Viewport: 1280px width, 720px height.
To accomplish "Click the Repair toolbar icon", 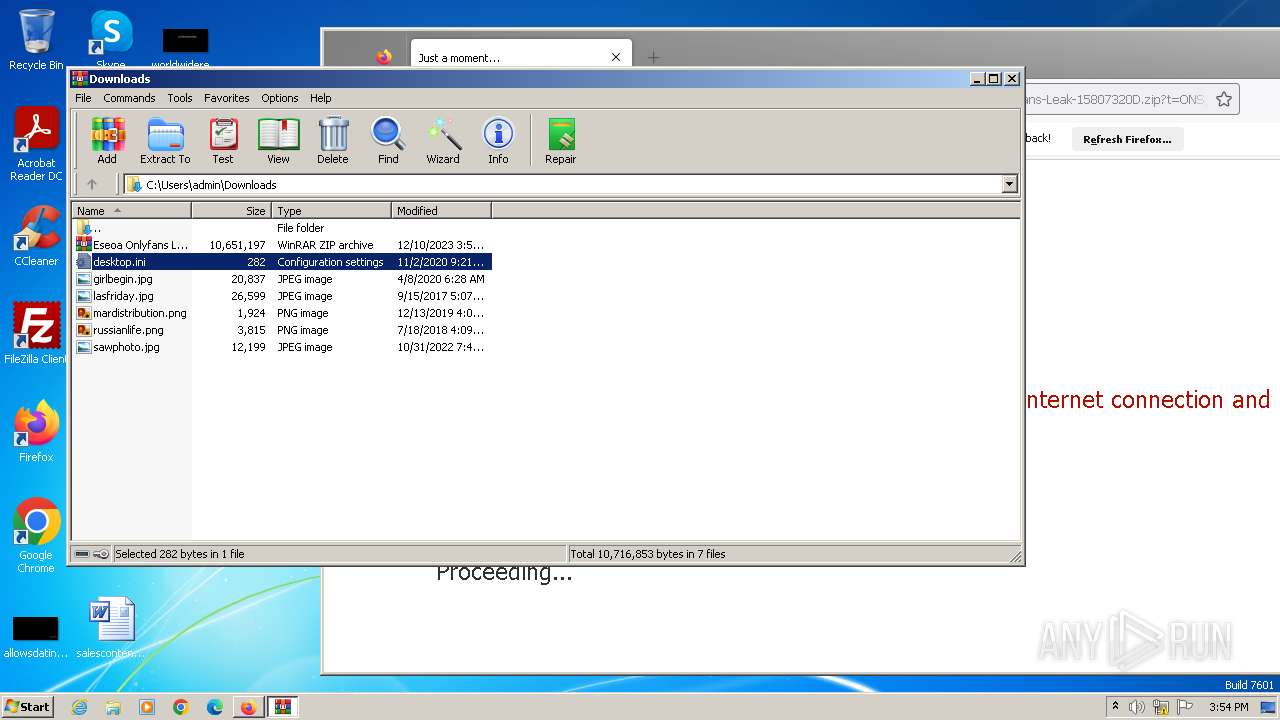I will click(560, 140).
